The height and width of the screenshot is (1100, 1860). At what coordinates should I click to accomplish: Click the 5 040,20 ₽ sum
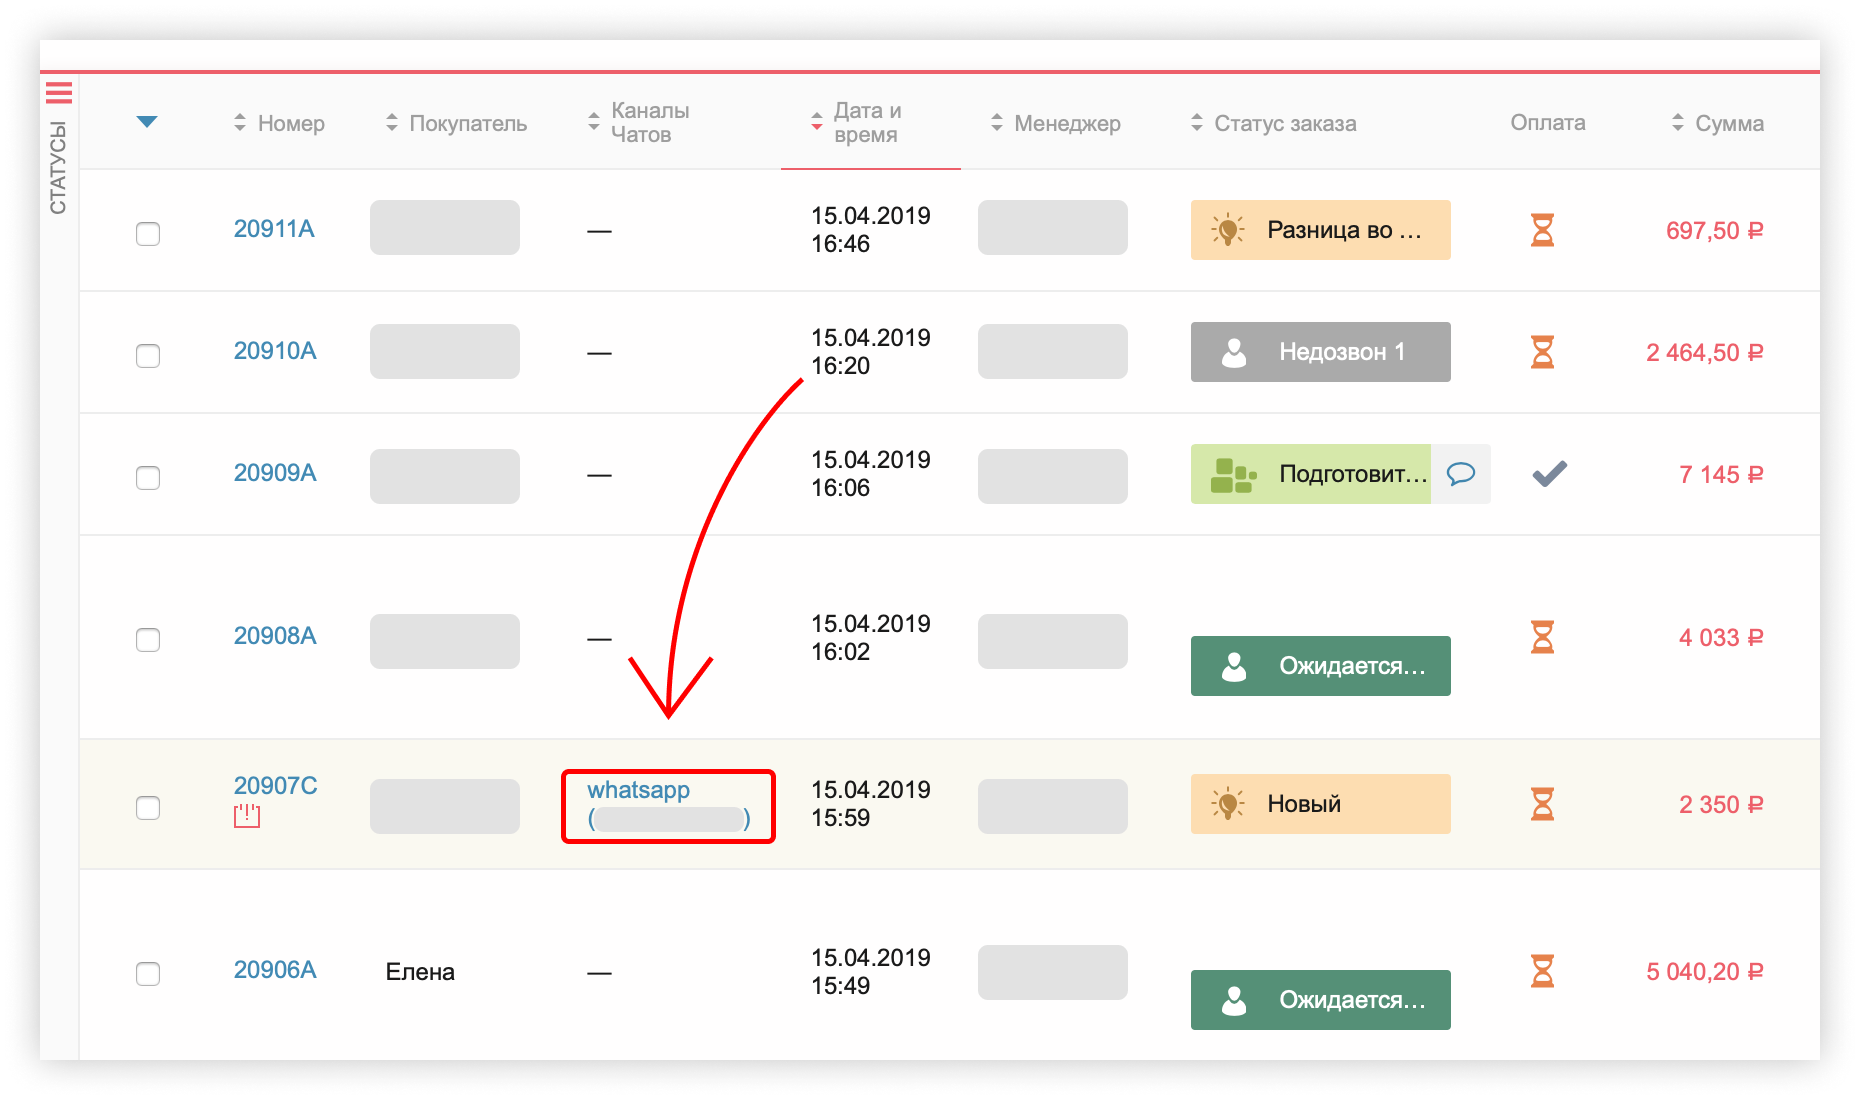coord(1705,972)
